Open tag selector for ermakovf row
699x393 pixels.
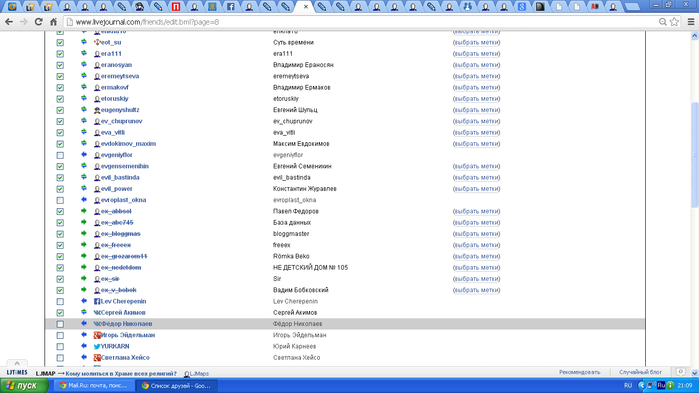point(476,87)
